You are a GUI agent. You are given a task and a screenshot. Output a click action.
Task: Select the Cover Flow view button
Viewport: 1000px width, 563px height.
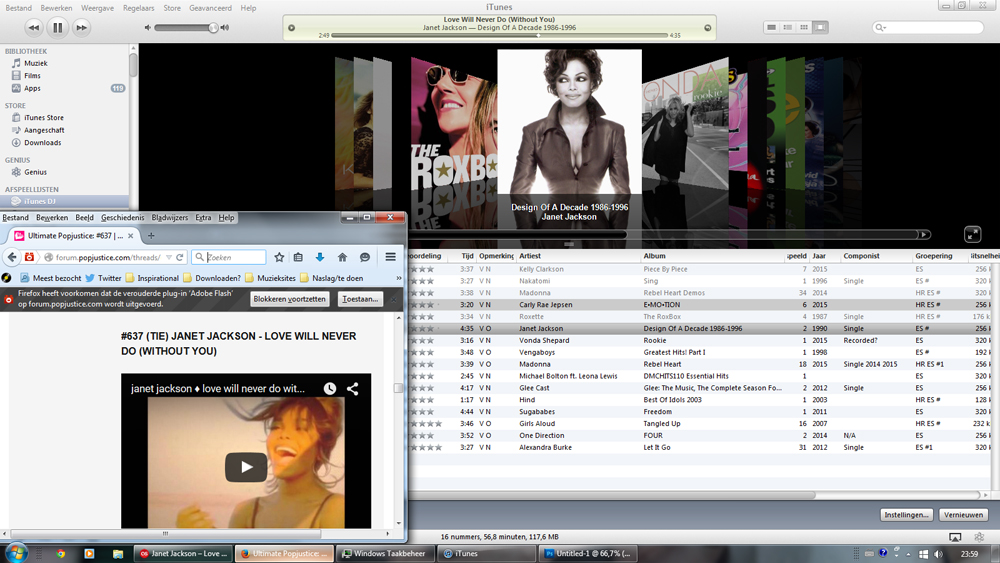pyautogui.click(x=821, y=27)
